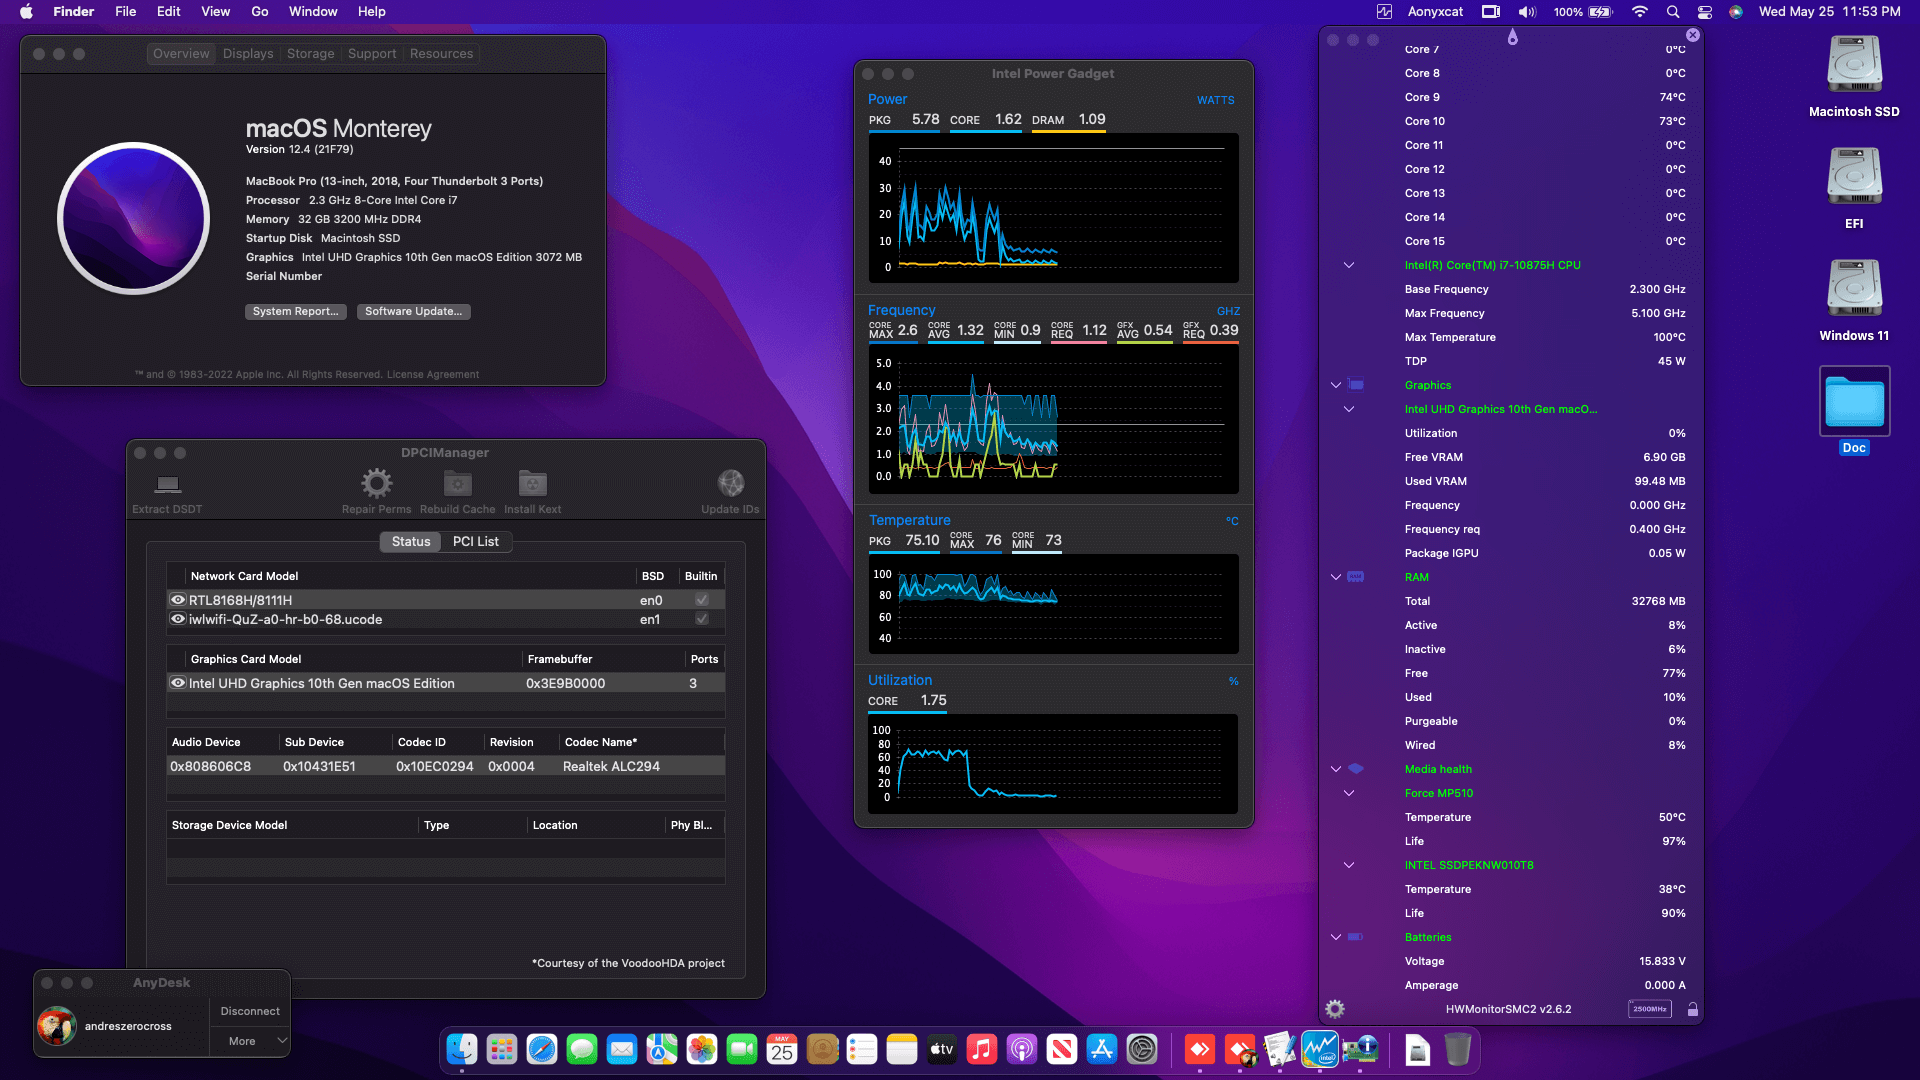1920x1080 pixels.
Task: Collapse the Intel Core i7-10875H CPU group
Action: 1349,265
